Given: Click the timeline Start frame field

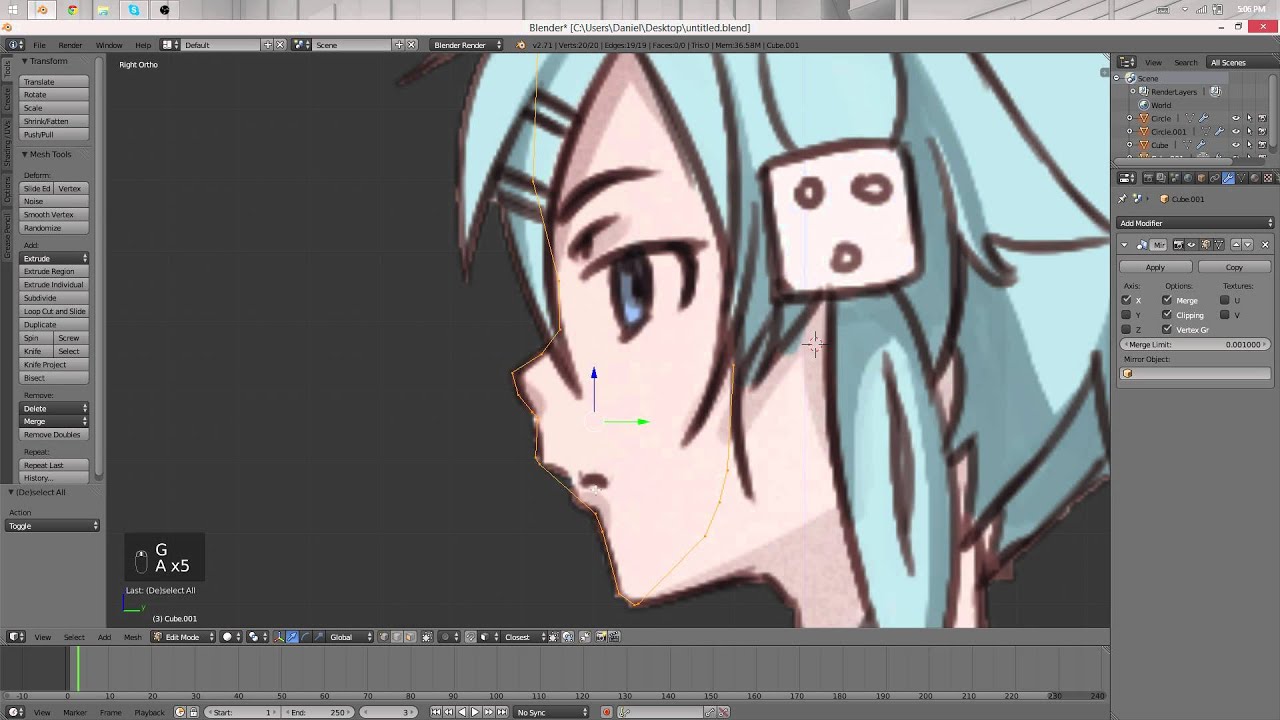Looking at the screenshot, I should tap(242, 712).
